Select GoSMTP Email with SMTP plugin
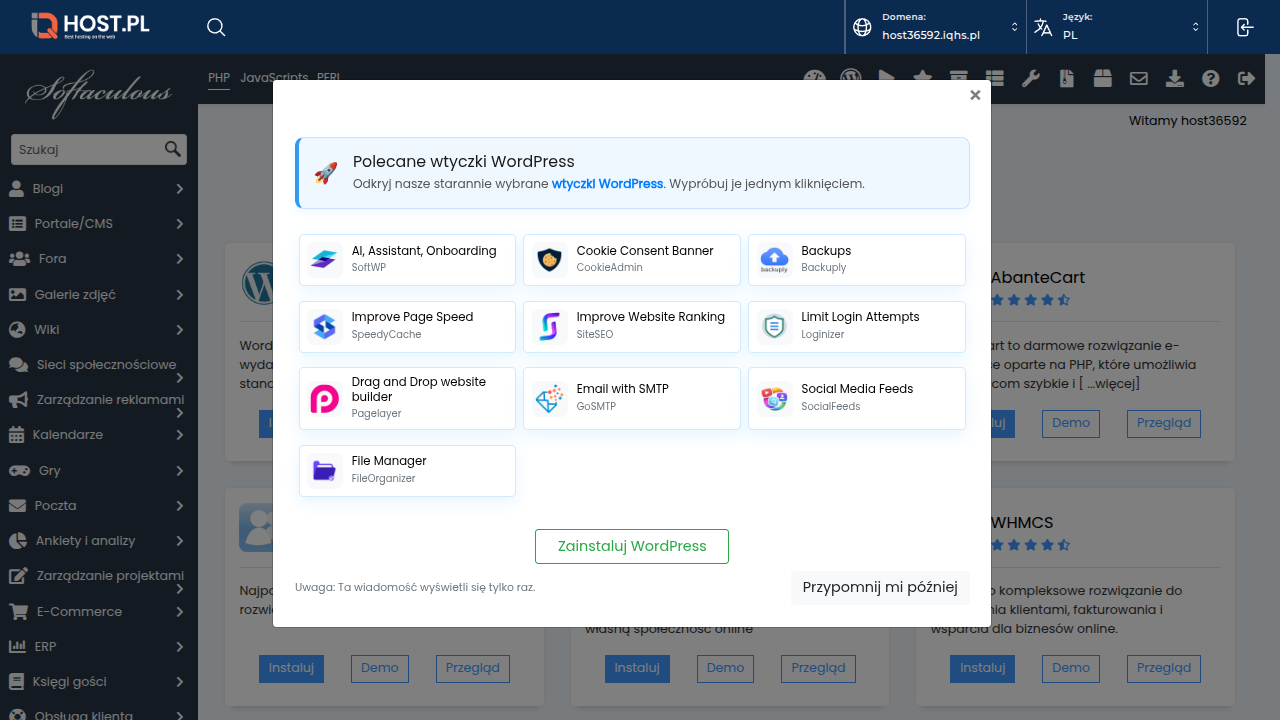Screen dimensions: 1280x720 click(x=632, y=398)
